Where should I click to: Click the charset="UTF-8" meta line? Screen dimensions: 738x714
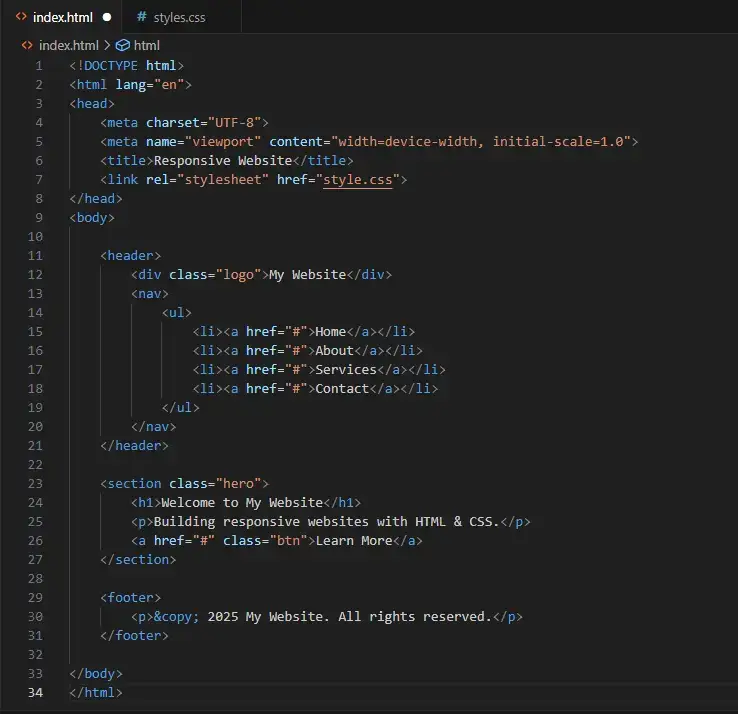(184, 123)
